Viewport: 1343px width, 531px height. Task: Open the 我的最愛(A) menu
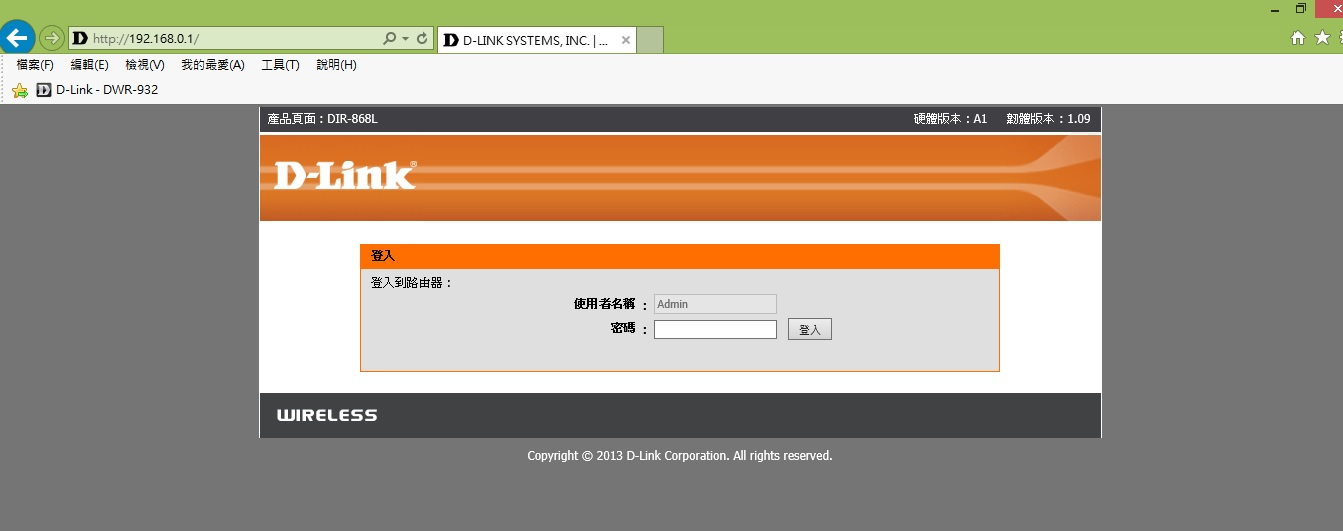pos(212,65)
